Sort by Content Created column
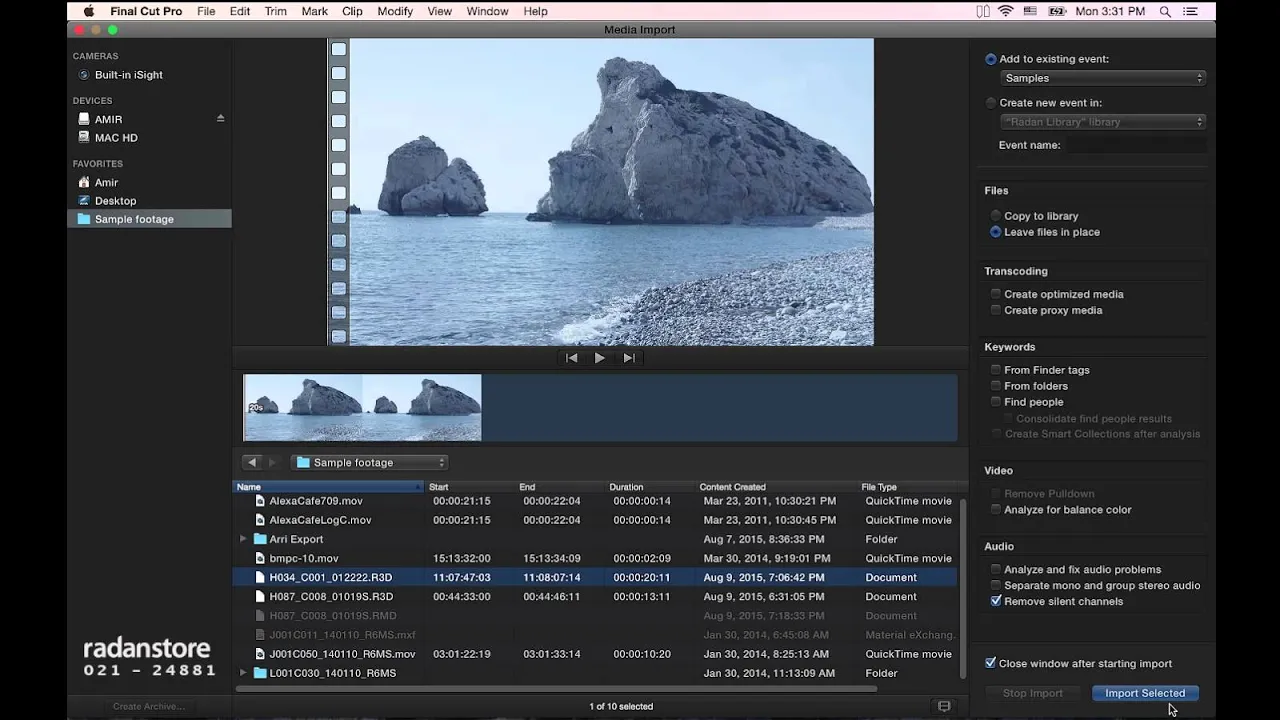Screen dimensions: 1280x720 776,487
